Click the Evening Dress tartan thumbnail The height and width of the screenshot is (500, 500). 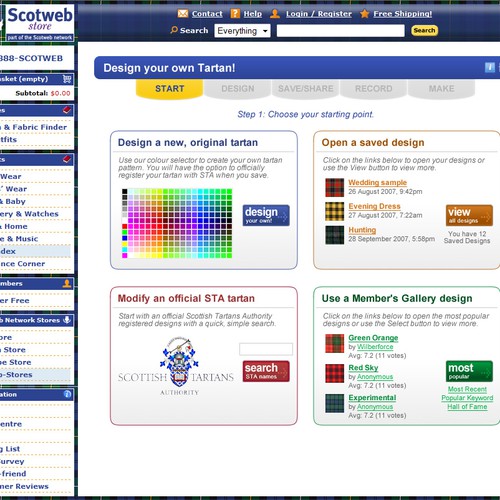tap(335, 211)
